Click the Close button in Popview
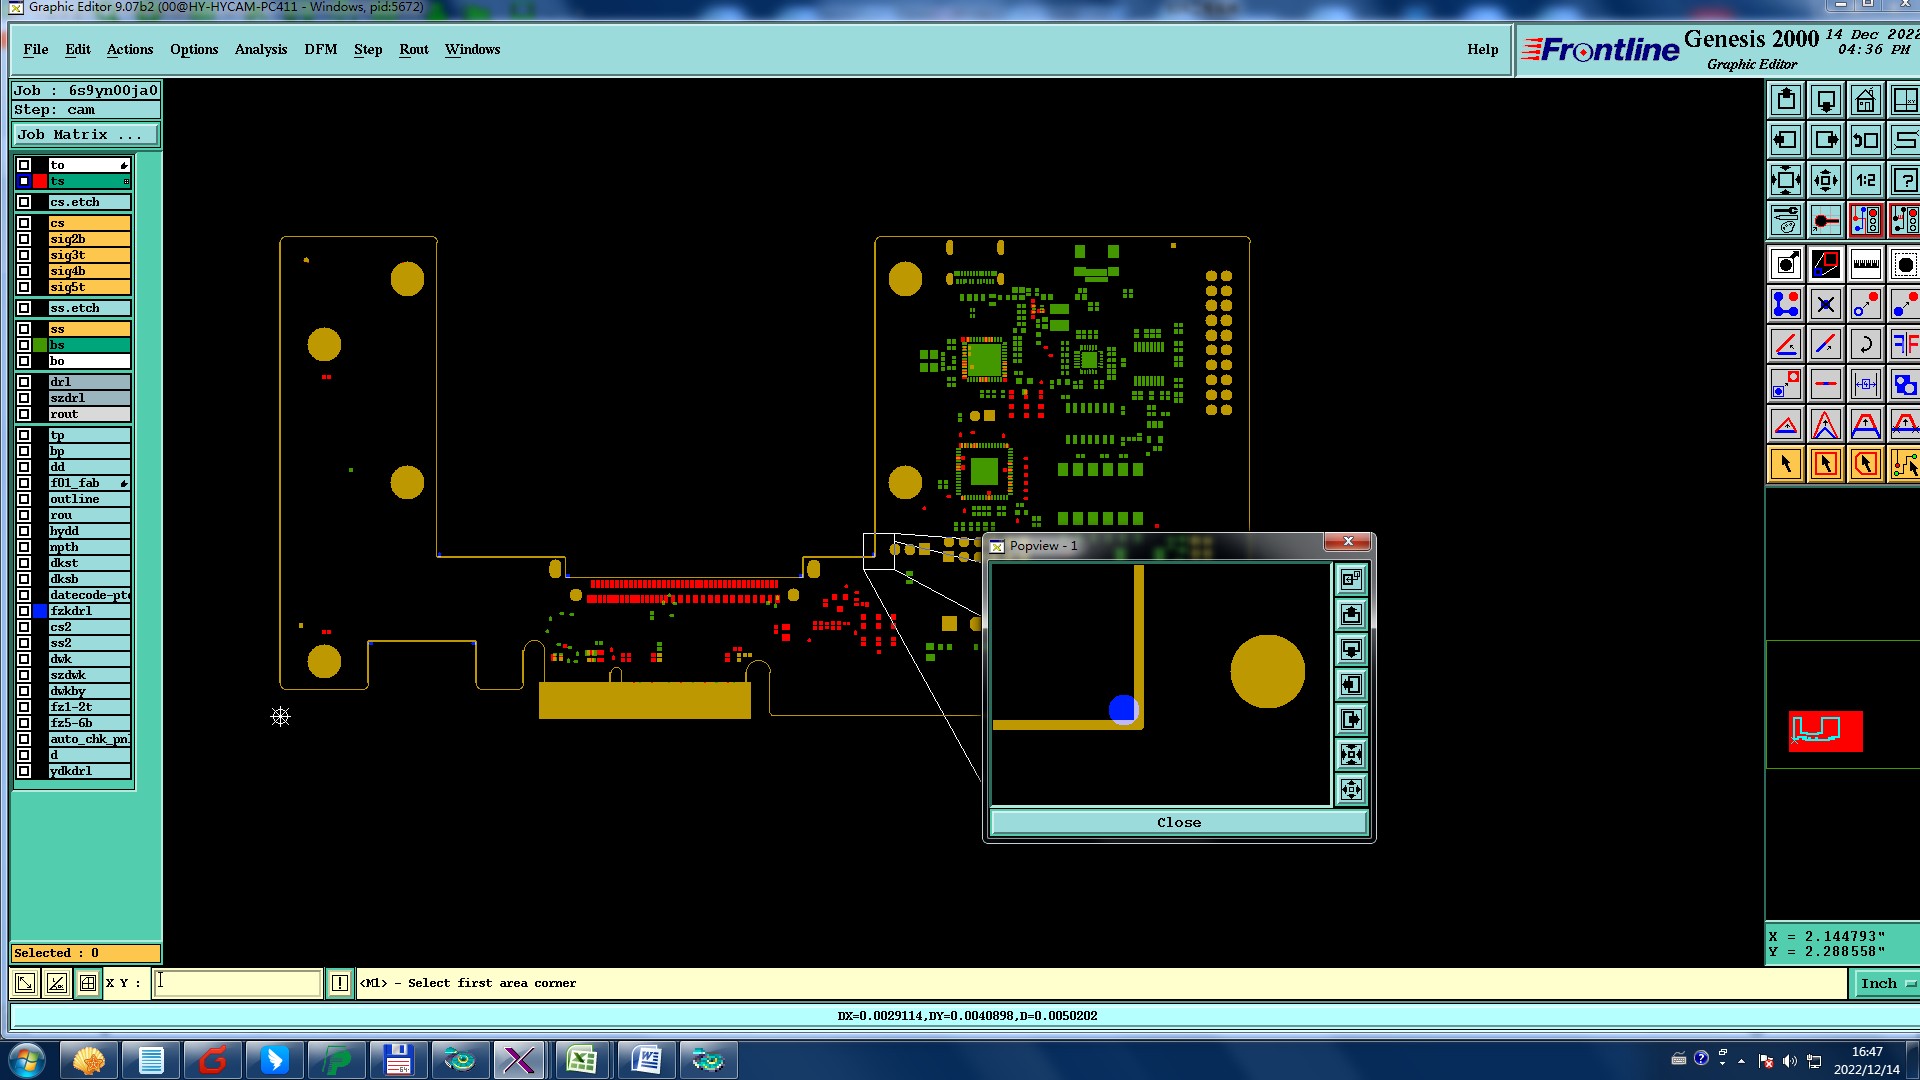 tap(1179, 823)
